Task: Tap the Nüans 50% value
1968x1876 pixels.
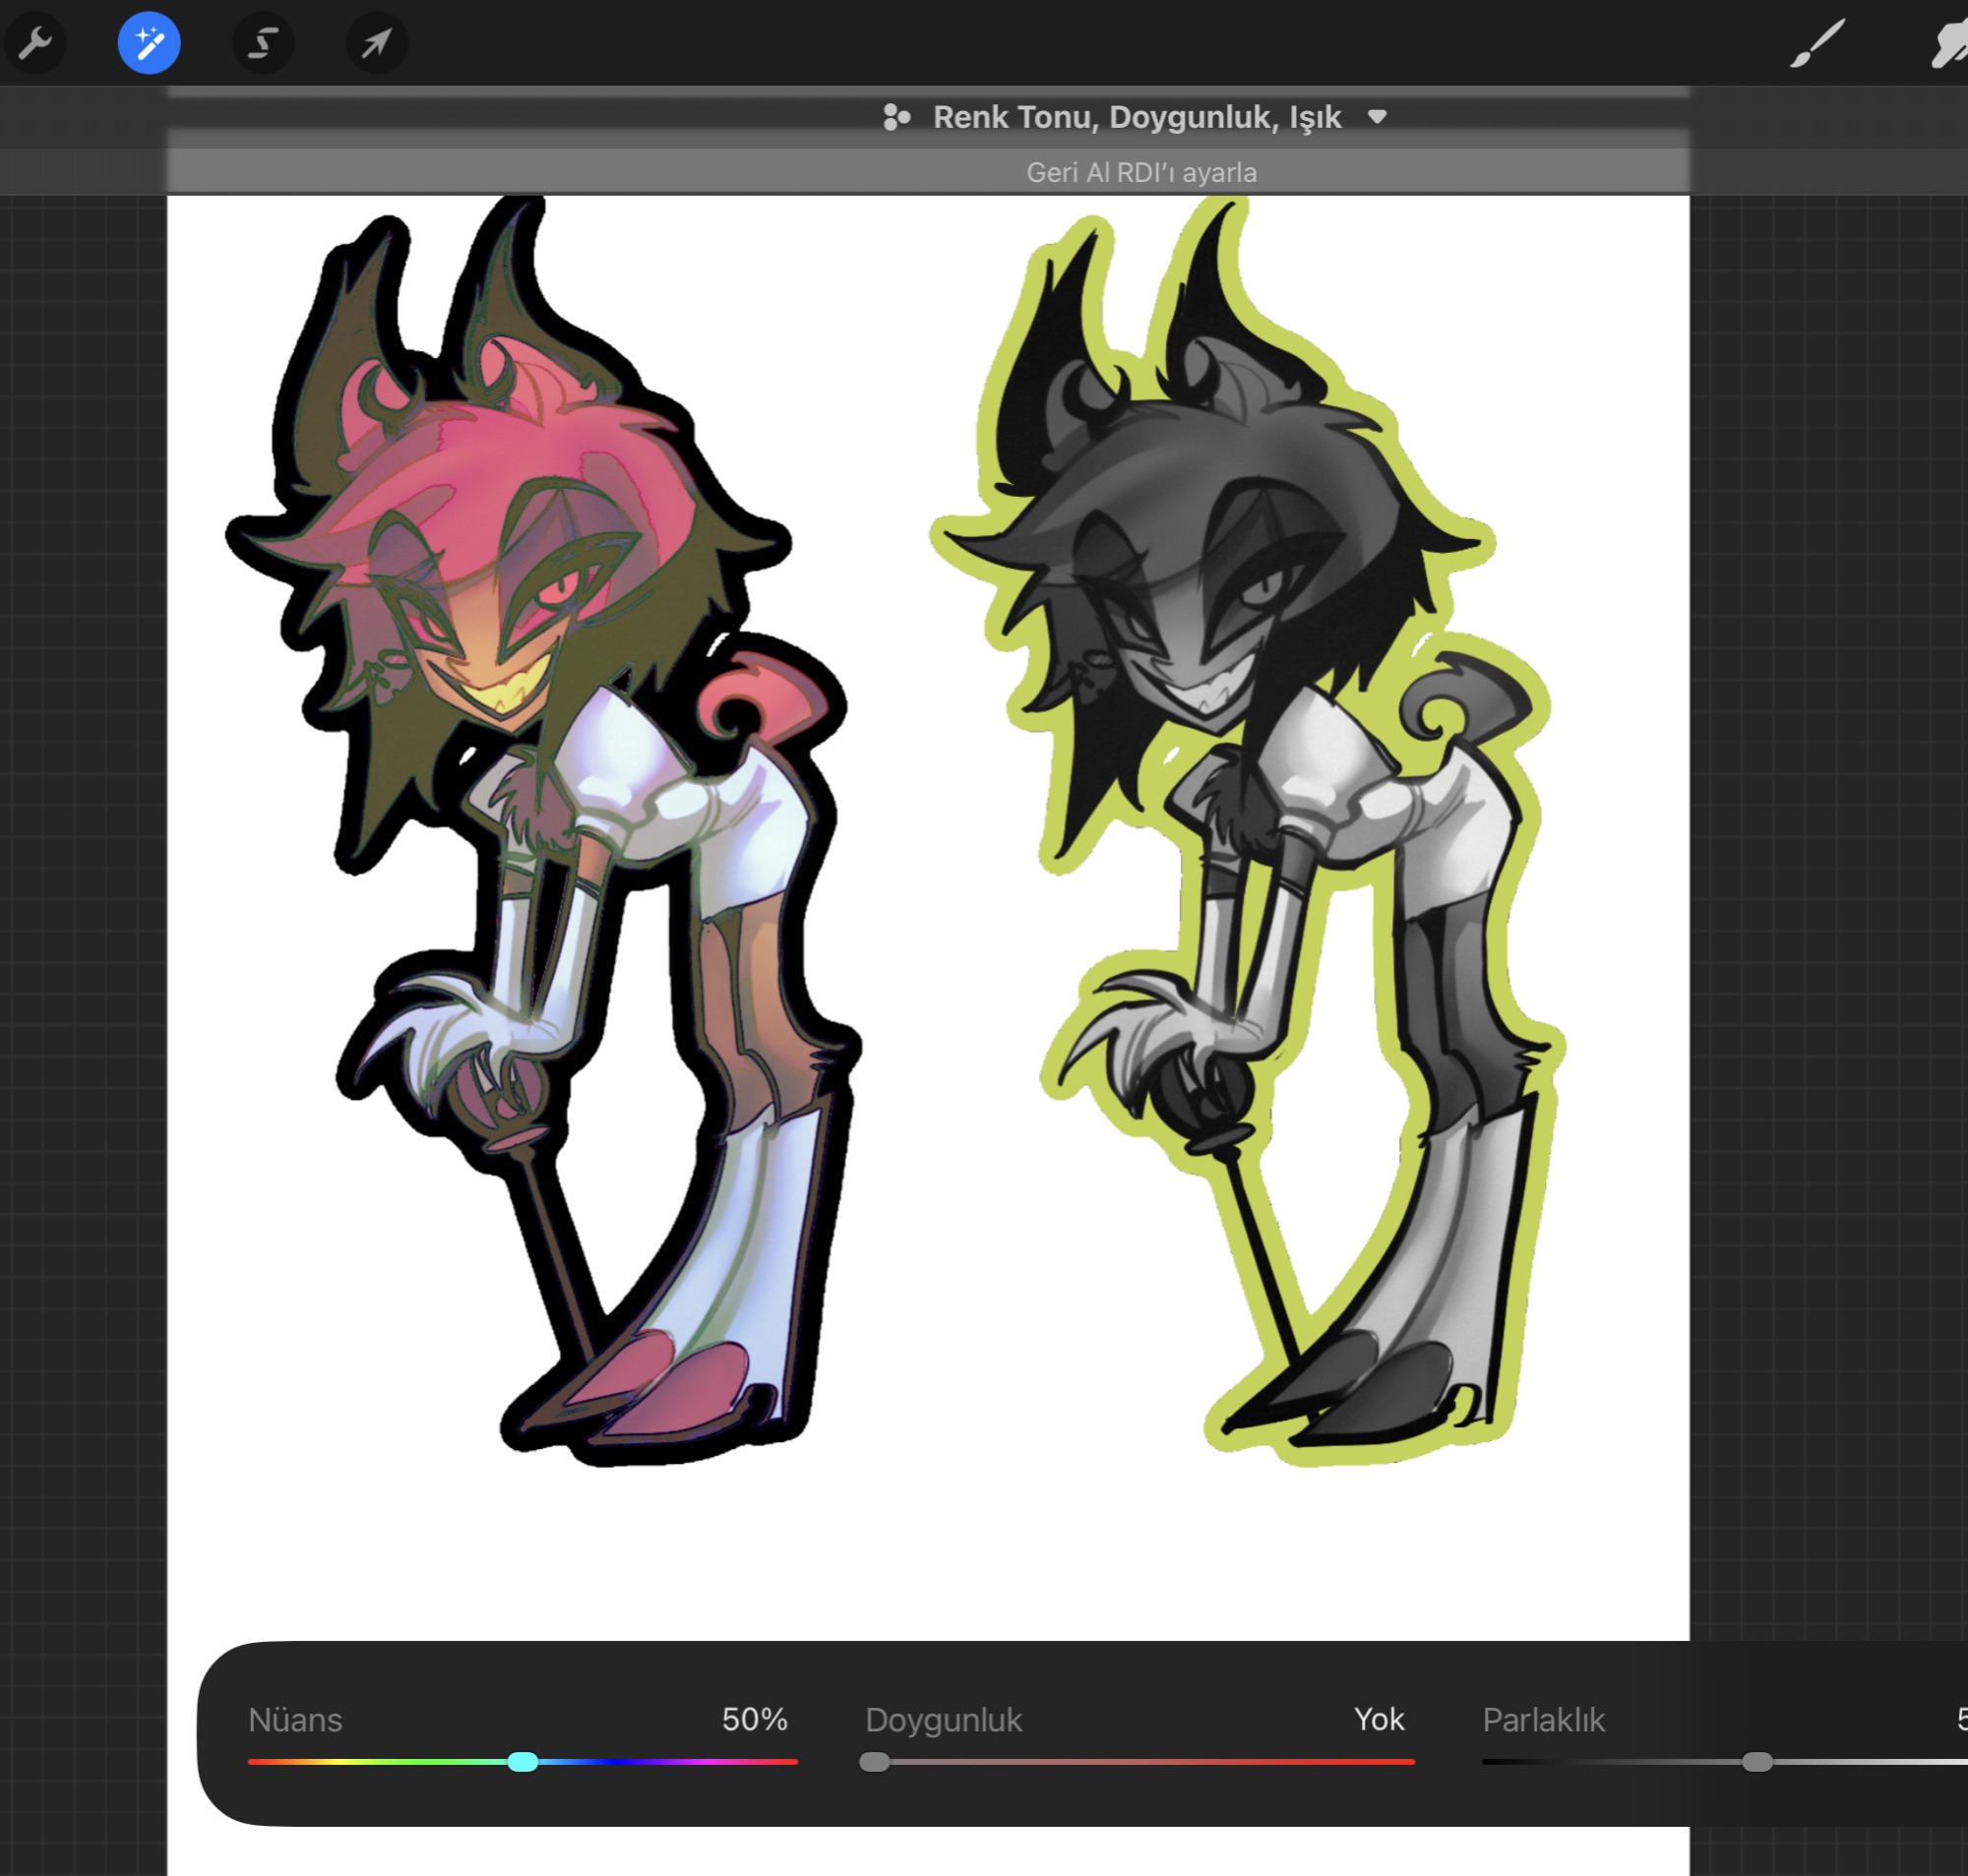Action: coord(754,1719)
